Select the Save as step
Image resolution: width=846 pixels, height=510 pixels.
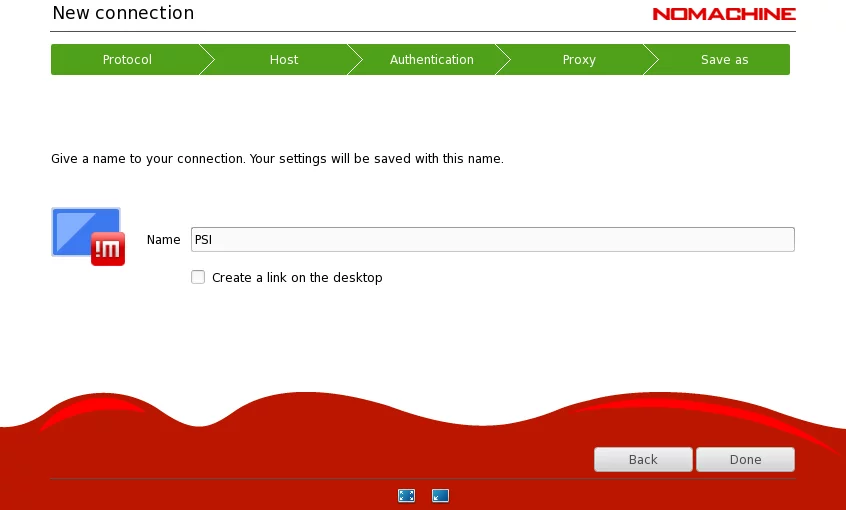pos(724,60)
